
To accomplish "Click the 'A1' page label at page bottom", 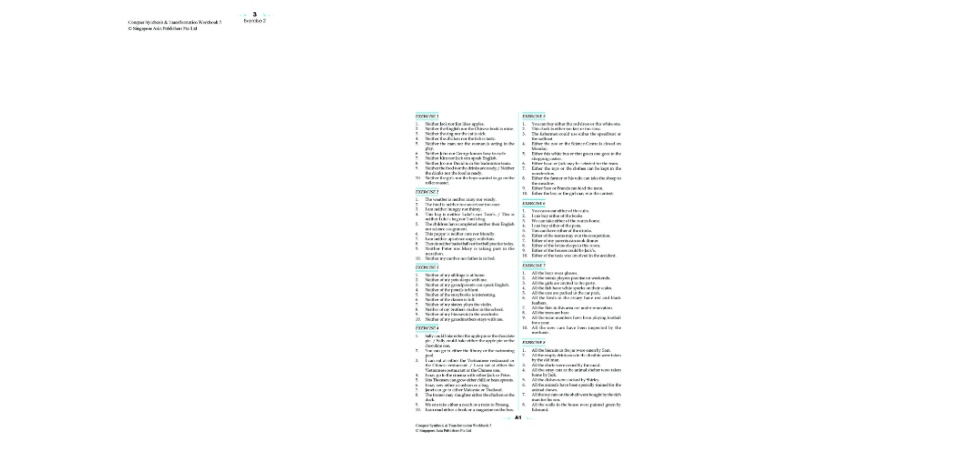I will 518,417.
